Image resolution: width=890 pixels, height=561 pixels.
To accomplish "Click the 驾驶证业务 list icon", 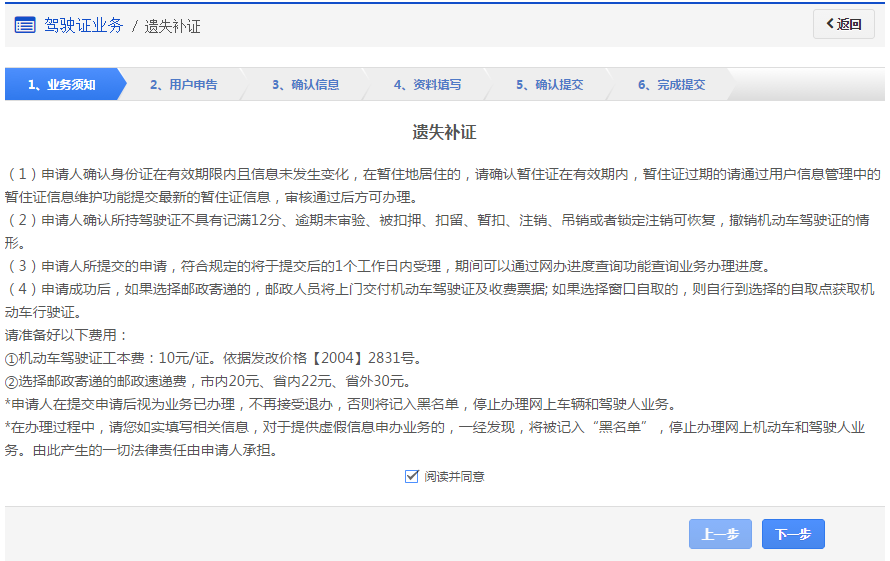I will (x=25, y=26).
